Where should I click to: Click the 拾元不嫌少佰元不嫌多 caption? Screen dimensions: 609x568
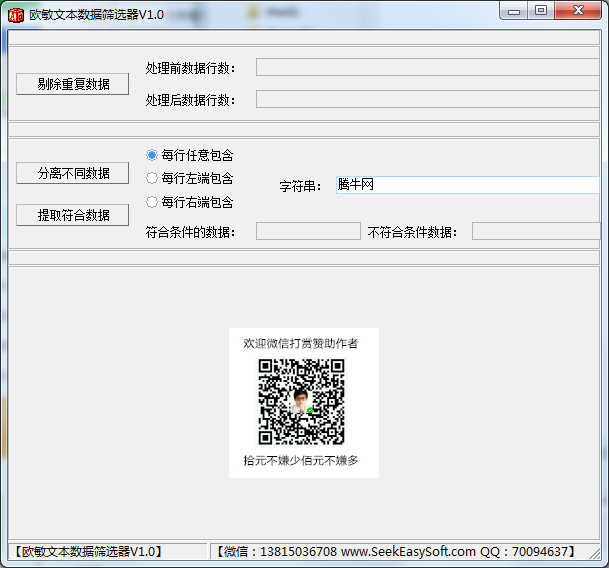pyautogui.click(x=301, y=461)
